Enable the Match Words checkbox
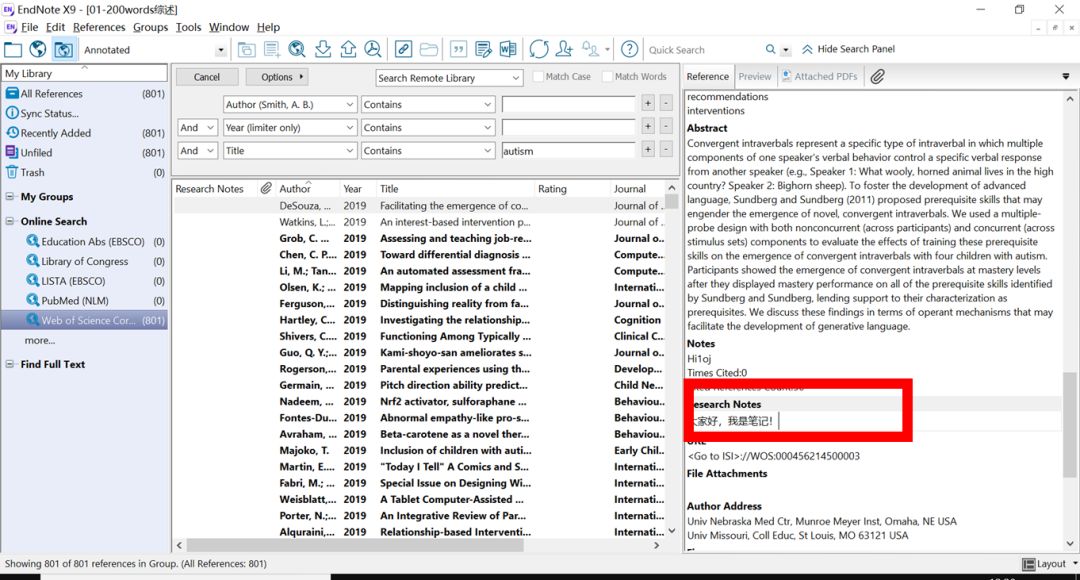Screen dimensions: 1080x580 (x=608, y=76)
